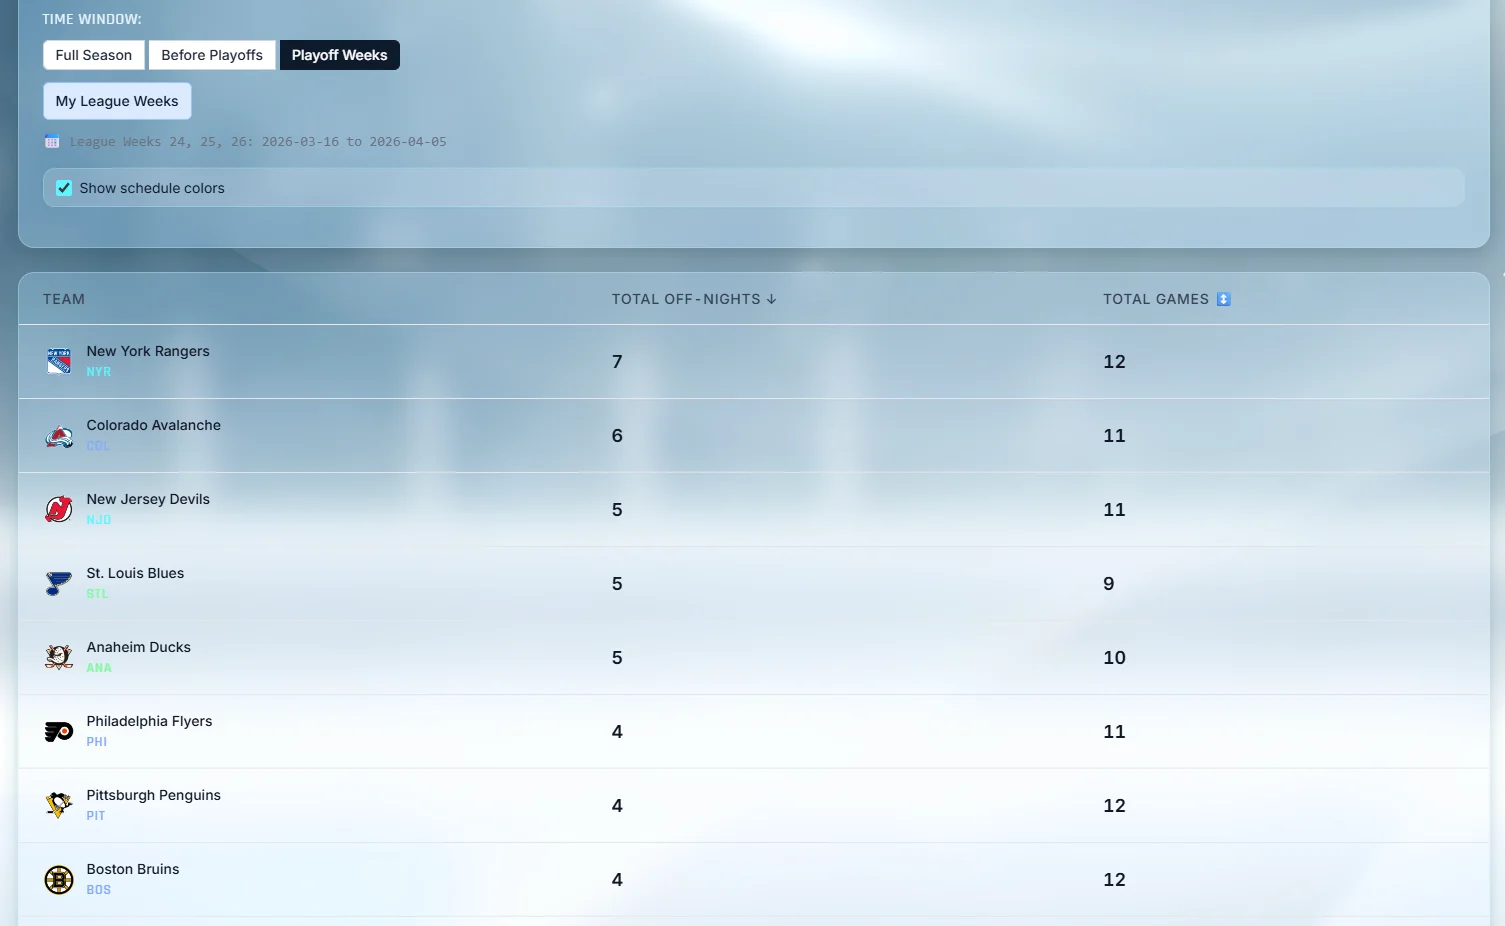The image size is (1505, 926).
Task: Toggle the Show schedule colors checkbox
Action: [x=64, y=188]
